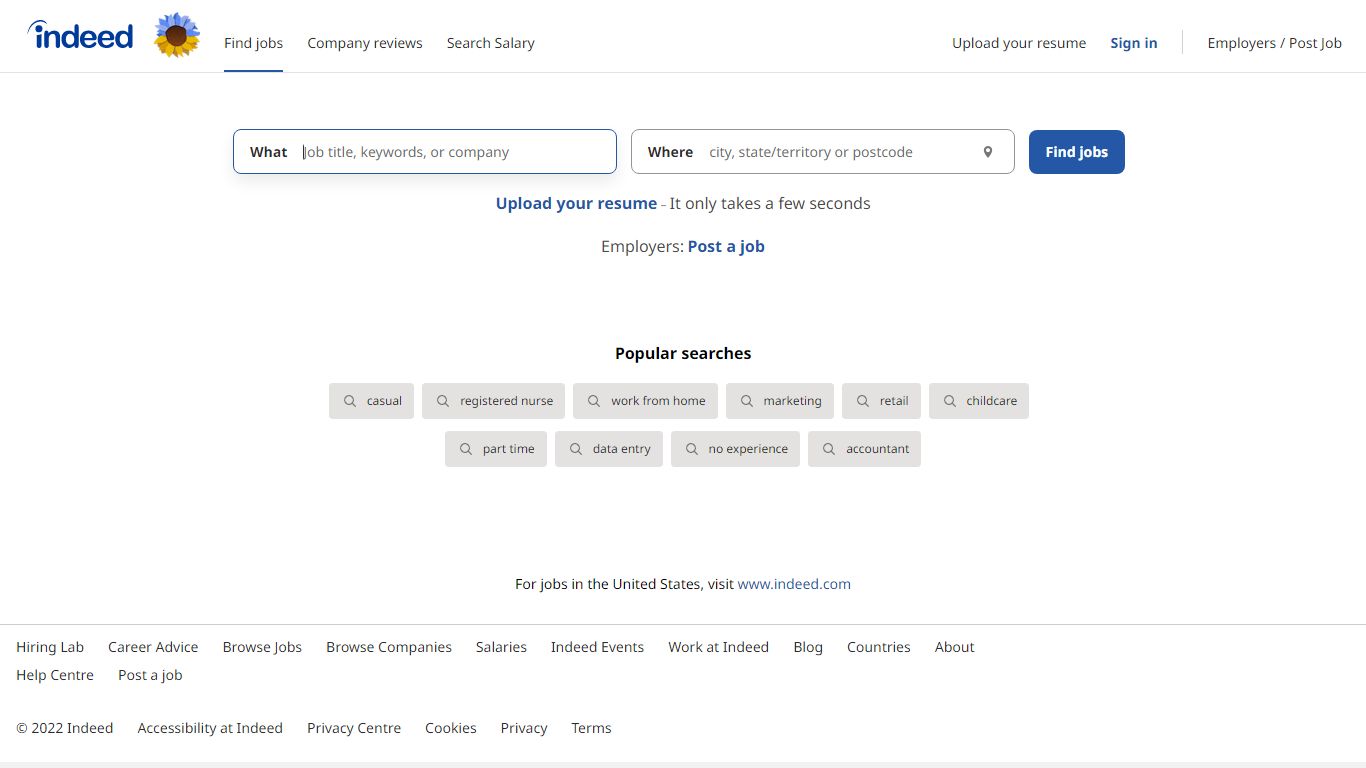Click Post a job in the footer
Screen dimensions: 1366x768
click(x=150, y=675)
